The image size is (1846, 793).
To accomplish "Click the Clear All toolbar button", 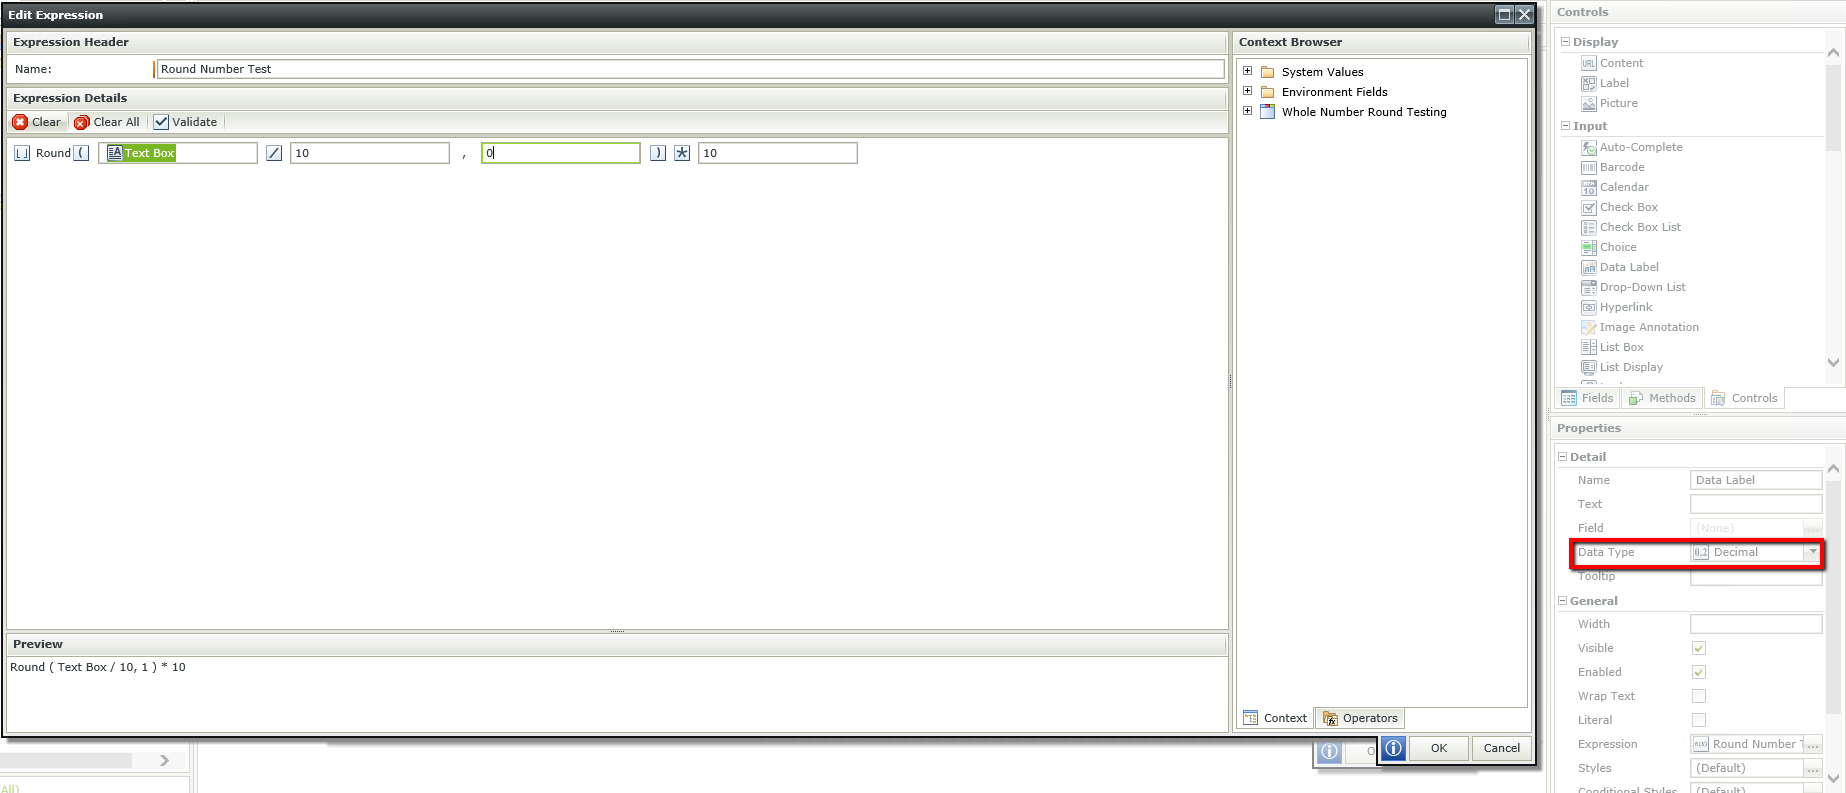I will pos(107,122).
